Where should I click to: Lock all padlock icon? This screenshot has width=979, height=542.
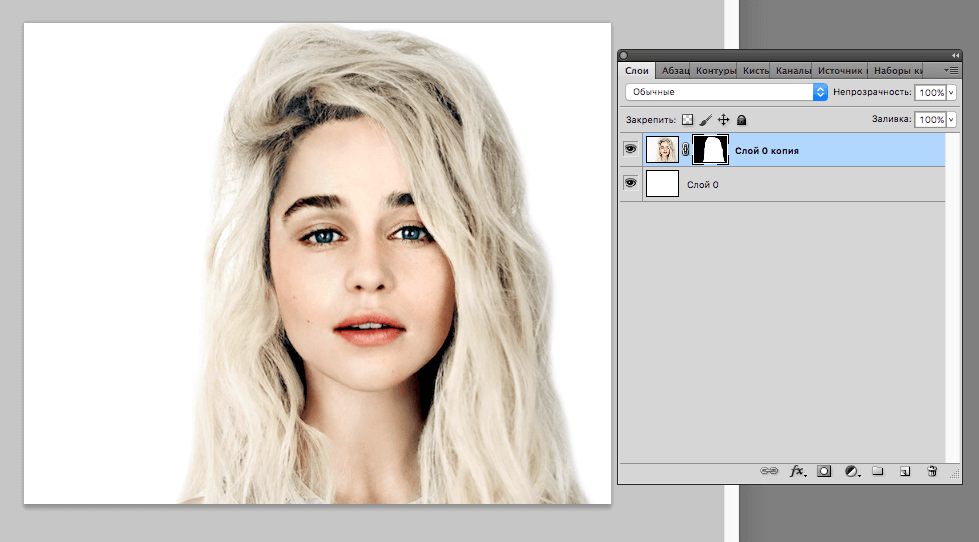point(741,119)
